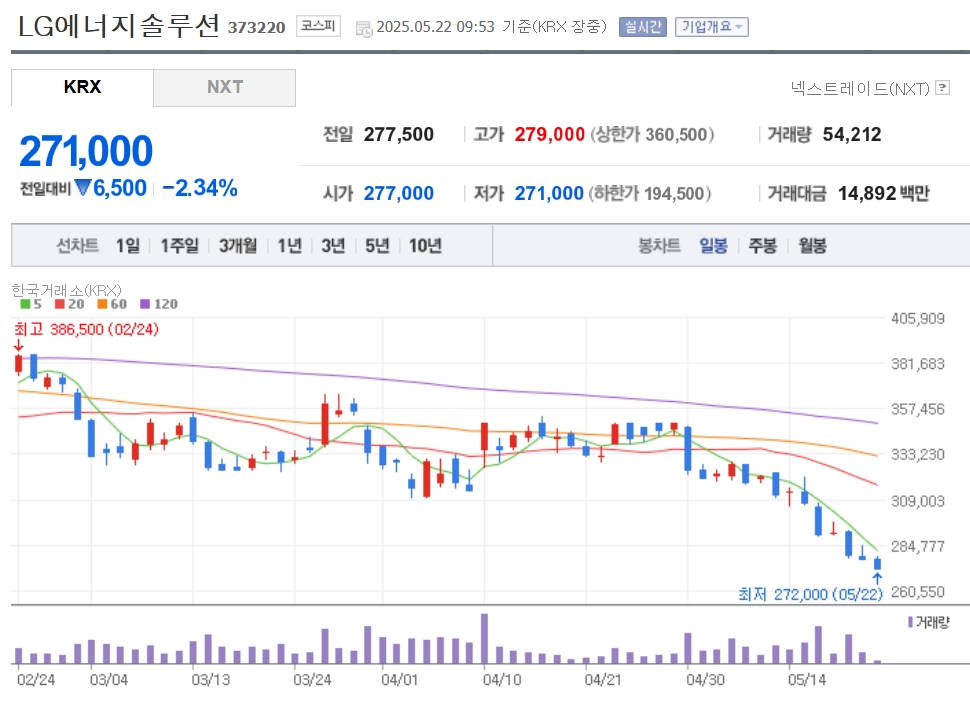Click the green 5-day moving average marker

[25, 304]
